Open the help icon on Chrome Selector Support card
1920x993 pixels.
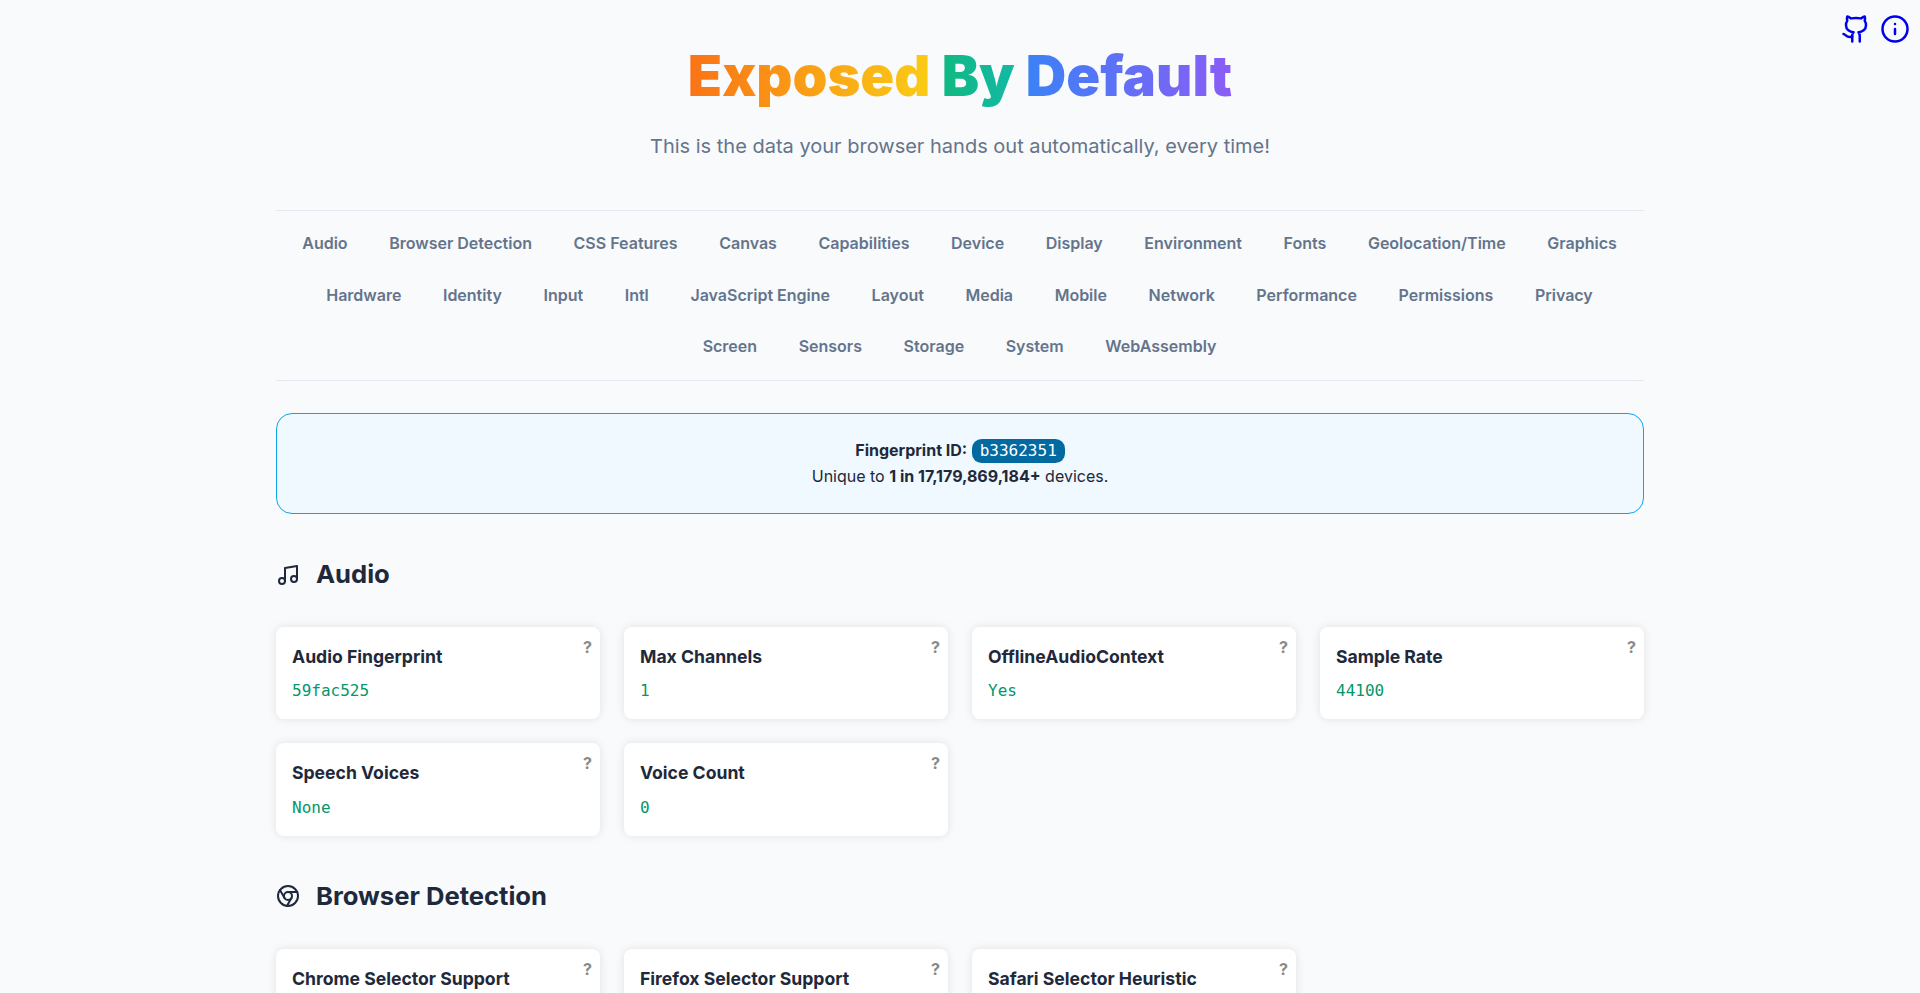point(587,969)
